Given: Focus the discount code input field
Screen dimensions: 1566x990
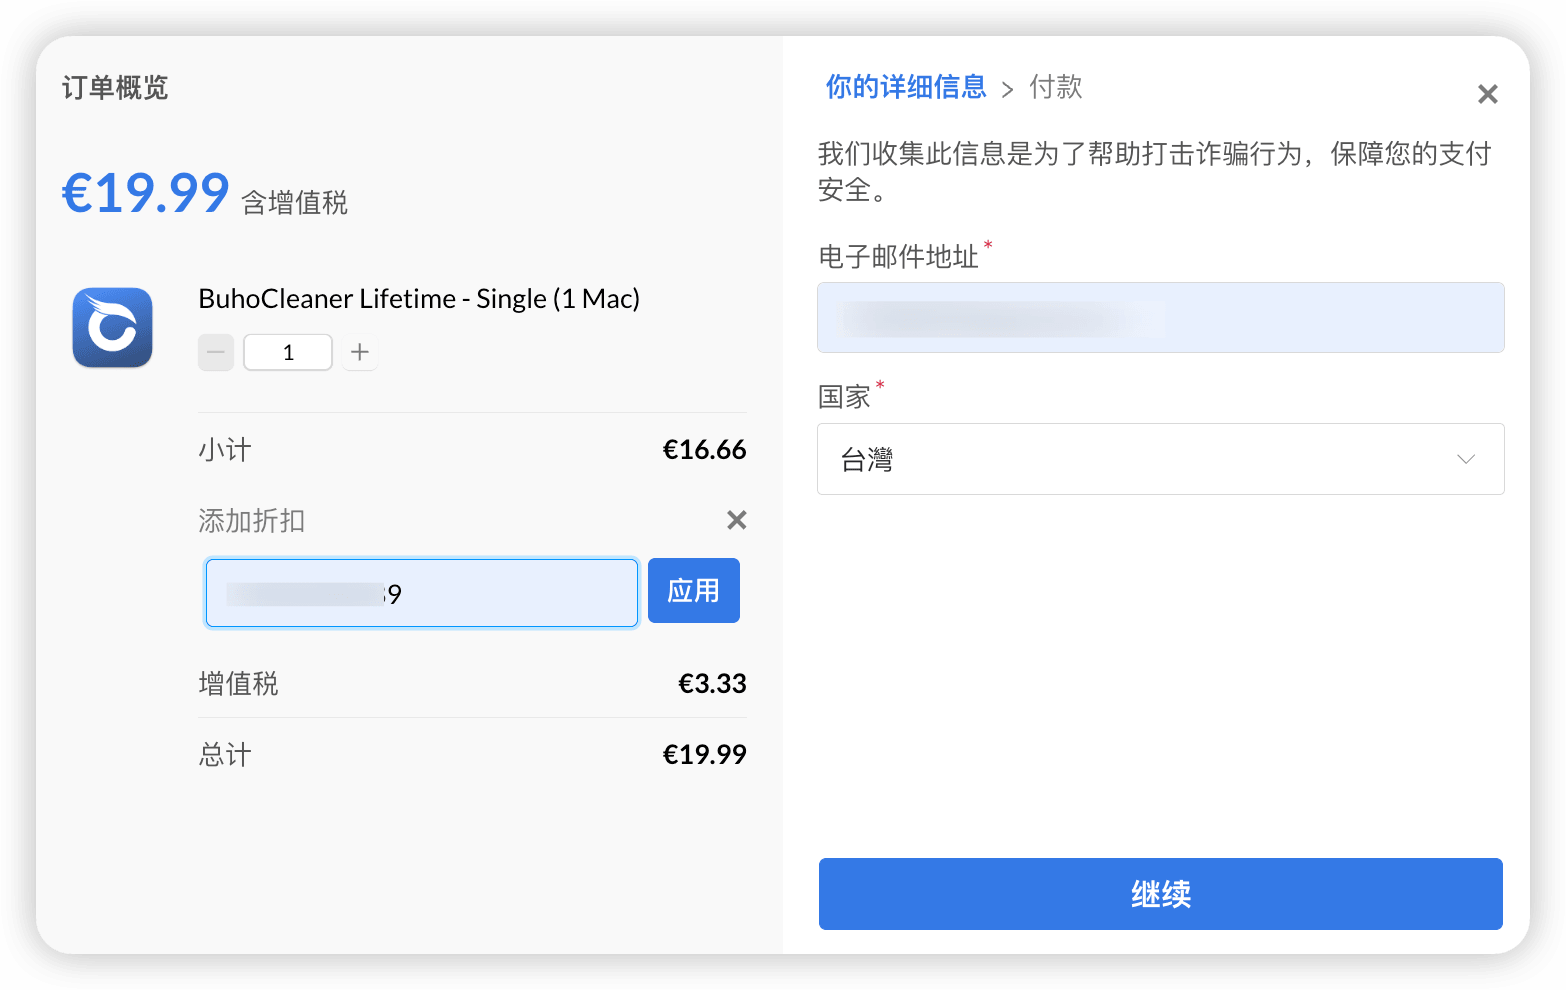Looking at the screenshot, I should pos(422,593).
